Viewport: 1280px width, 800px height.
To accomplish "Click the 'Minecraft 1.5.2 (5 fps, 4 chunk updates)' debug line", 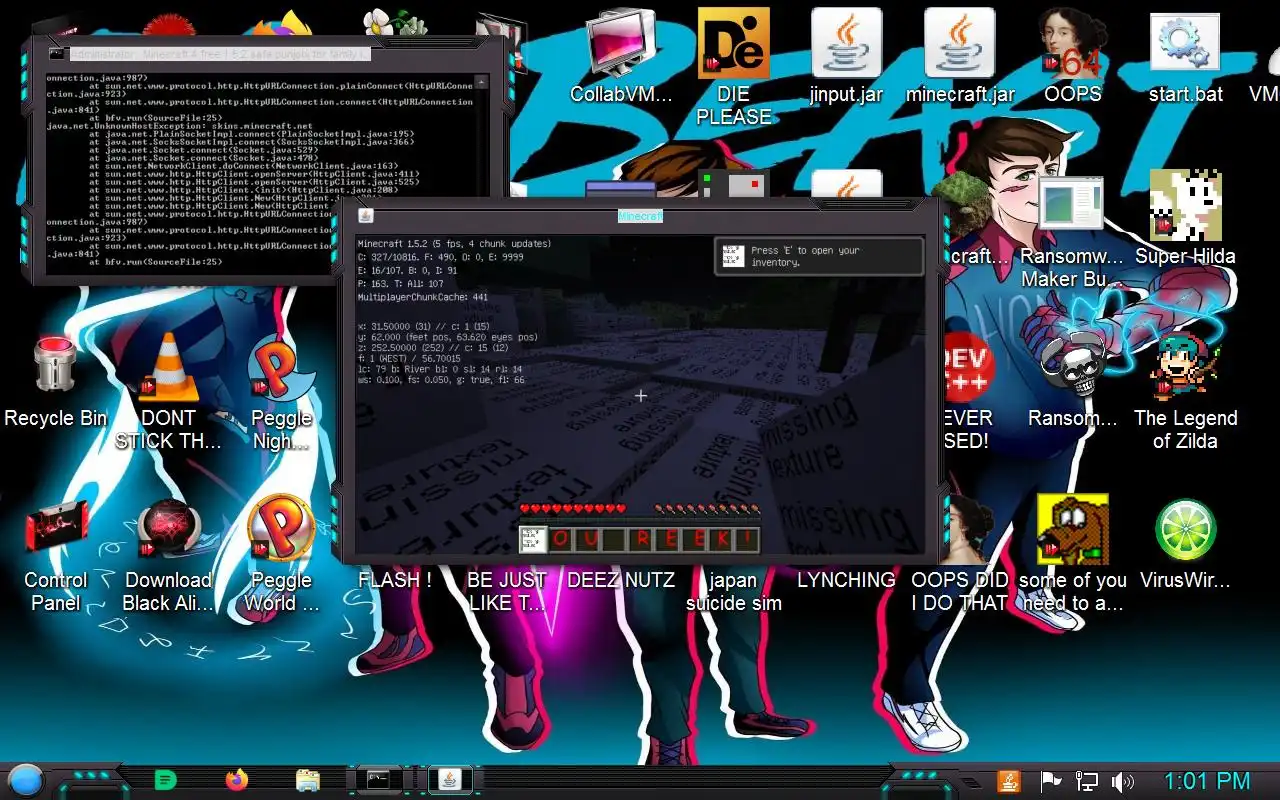I will point(454,244).
